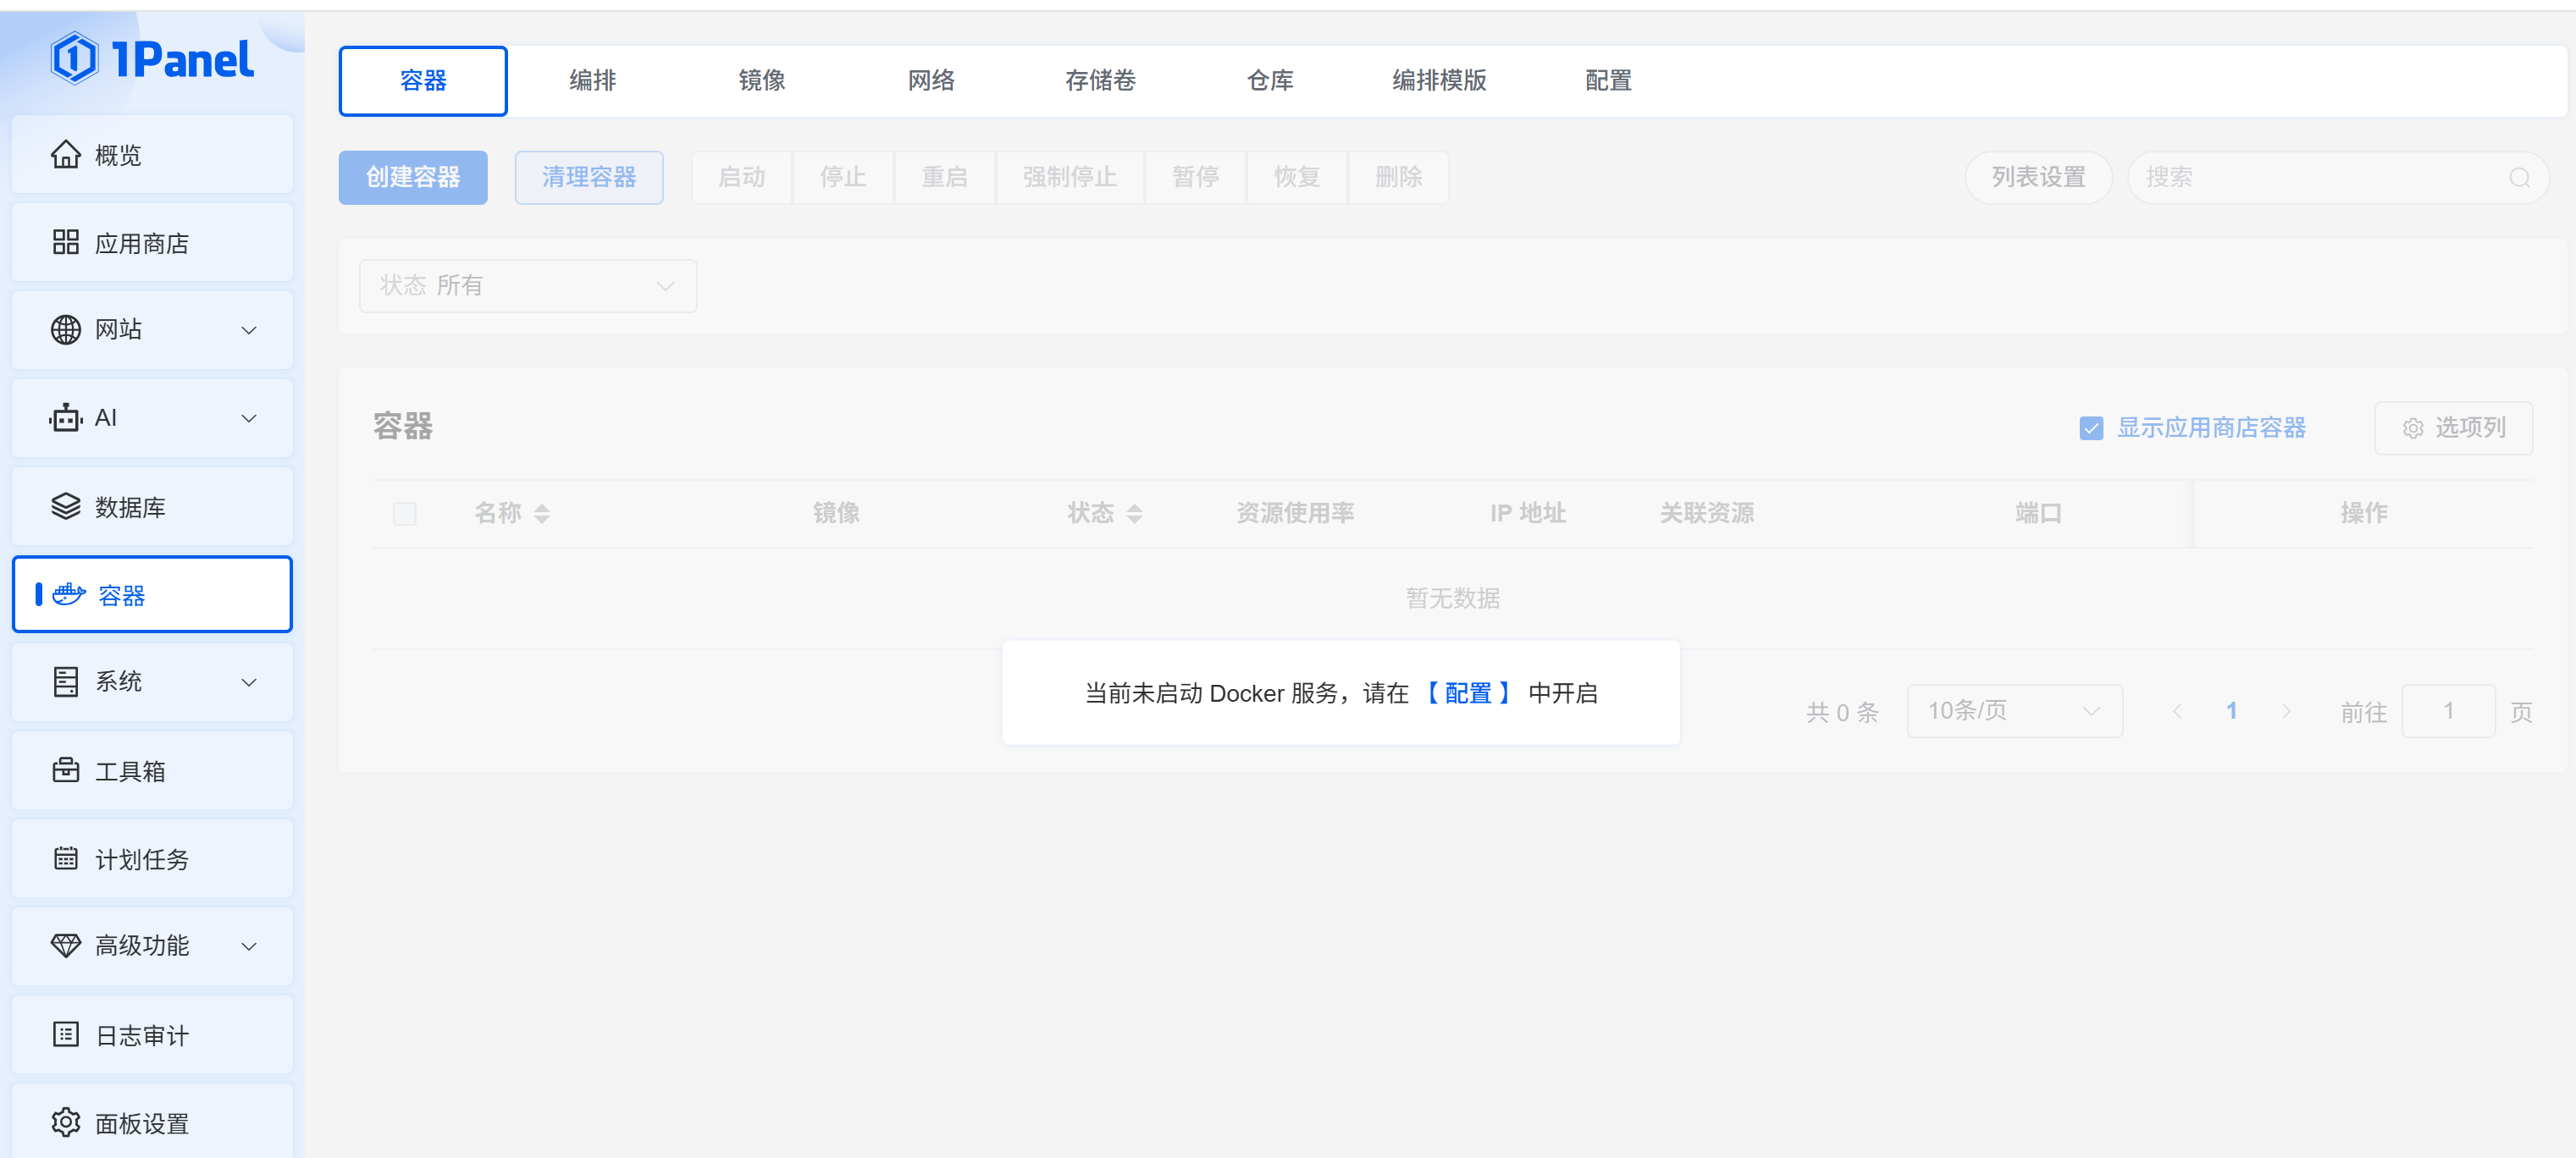Expand the Website sidebar menu
This screenshot has width=2576, height=1158.
(x=249, y=330)
